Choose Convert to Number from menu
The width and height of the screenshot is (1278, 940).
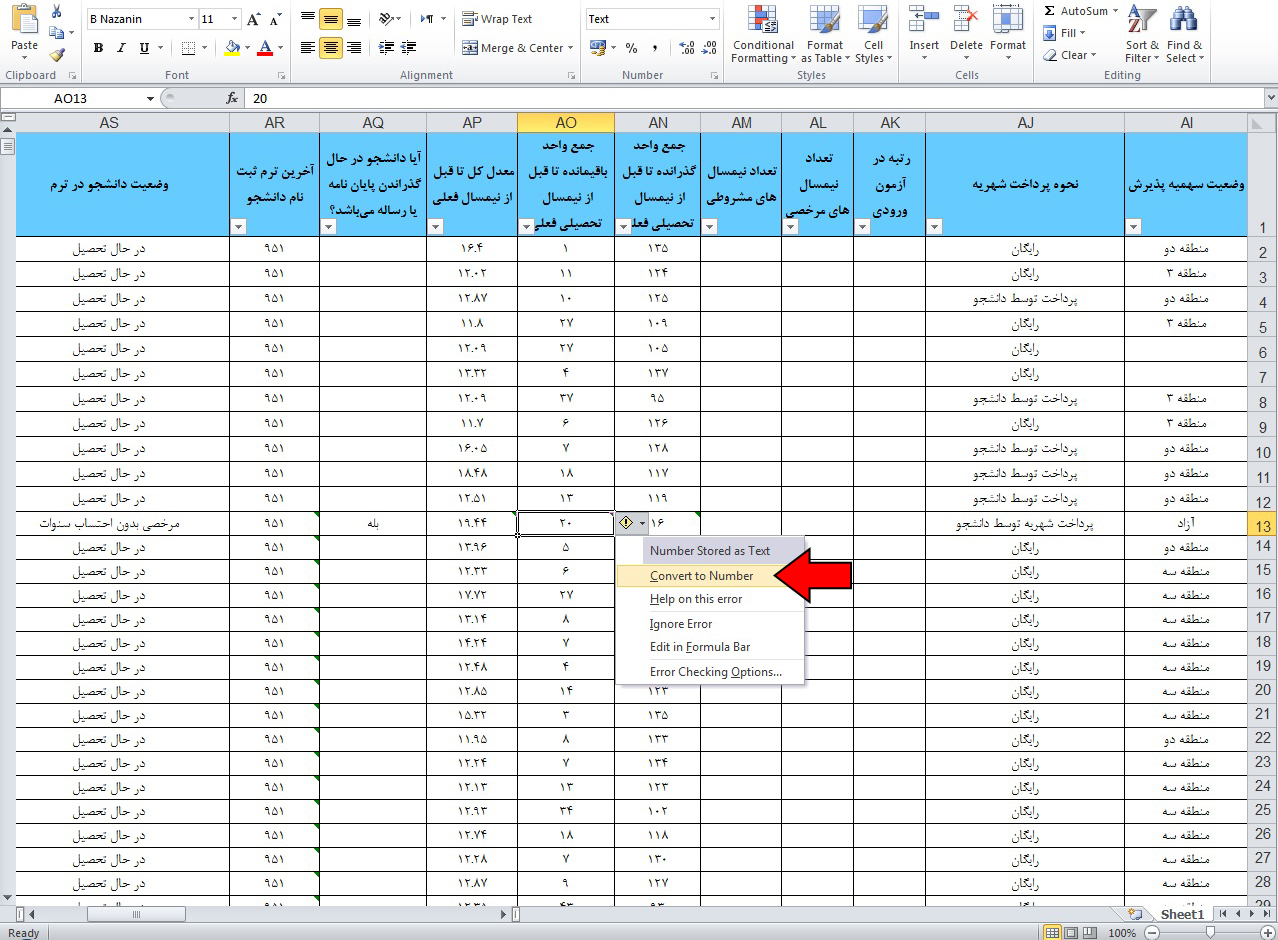(x=701, y=576)
